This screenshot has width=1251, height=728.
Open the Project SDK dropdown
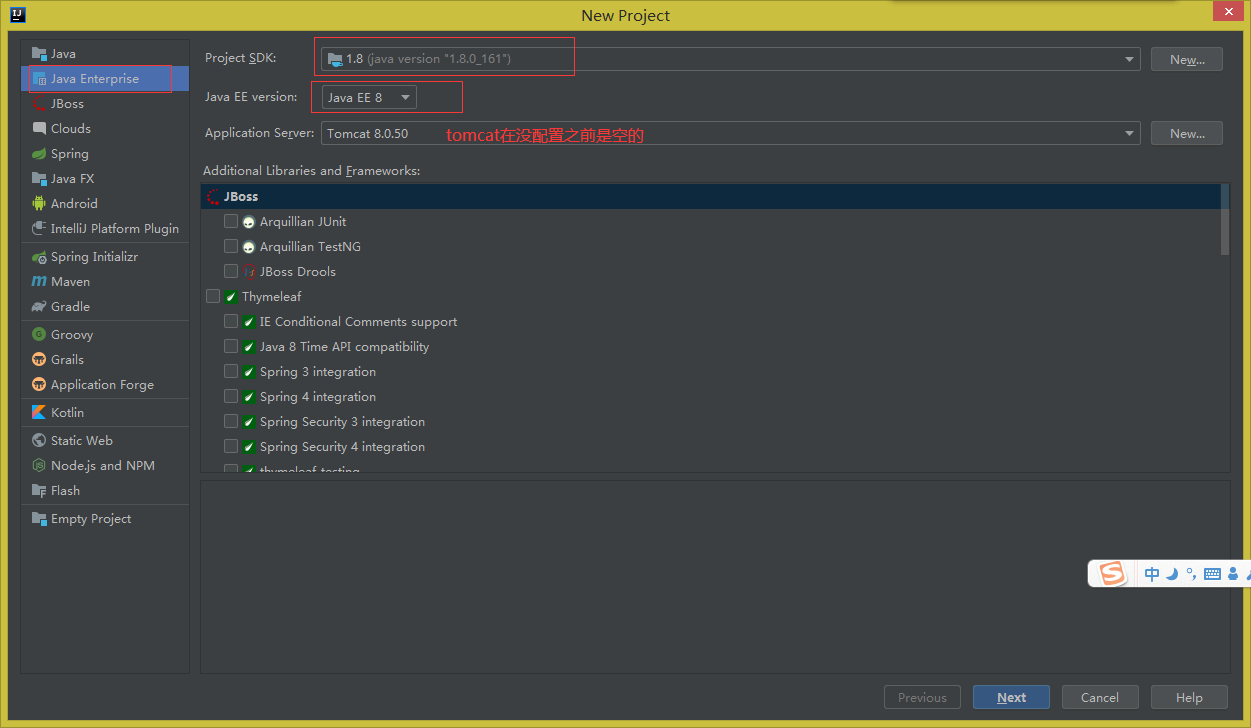(x=730, y=59)
